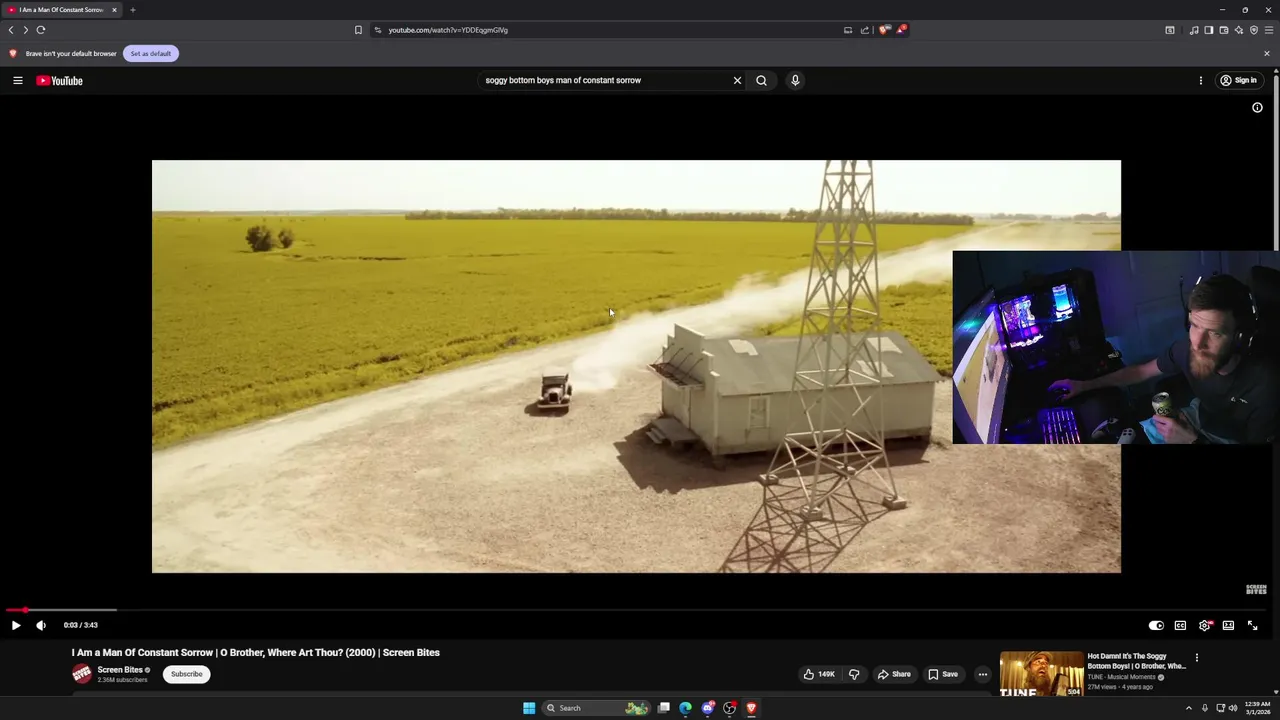
Task: Turn on closed captions (CC)
Action: pos(1180,625)
